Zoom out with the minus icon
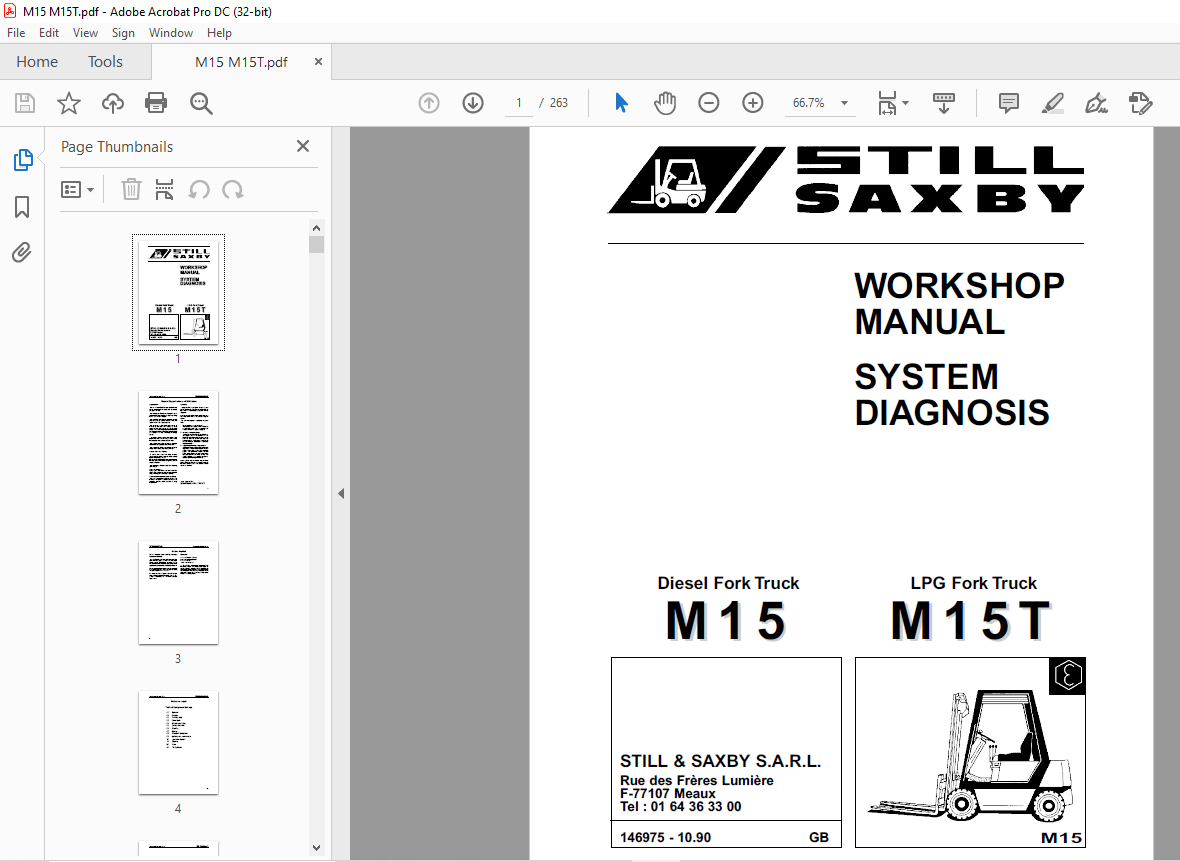The width and height of the screenshot is (1180, 862). [708, 103]
